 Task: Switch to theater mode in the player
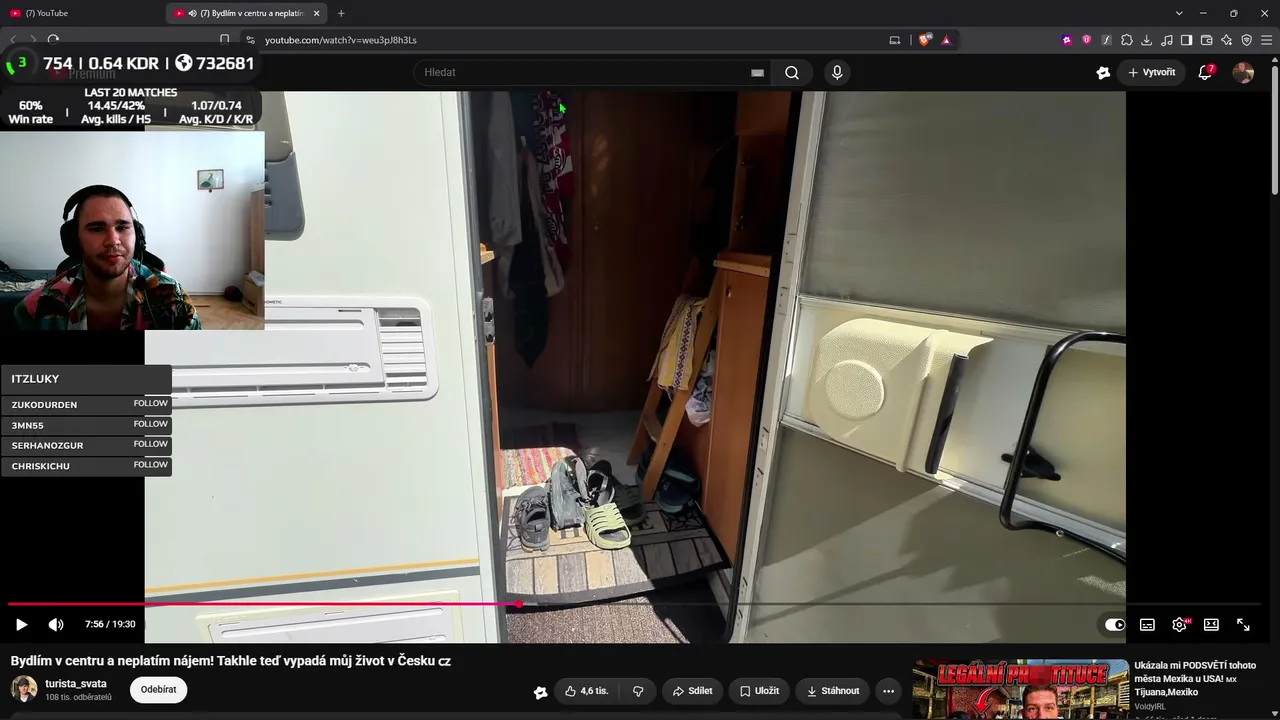1211,624
